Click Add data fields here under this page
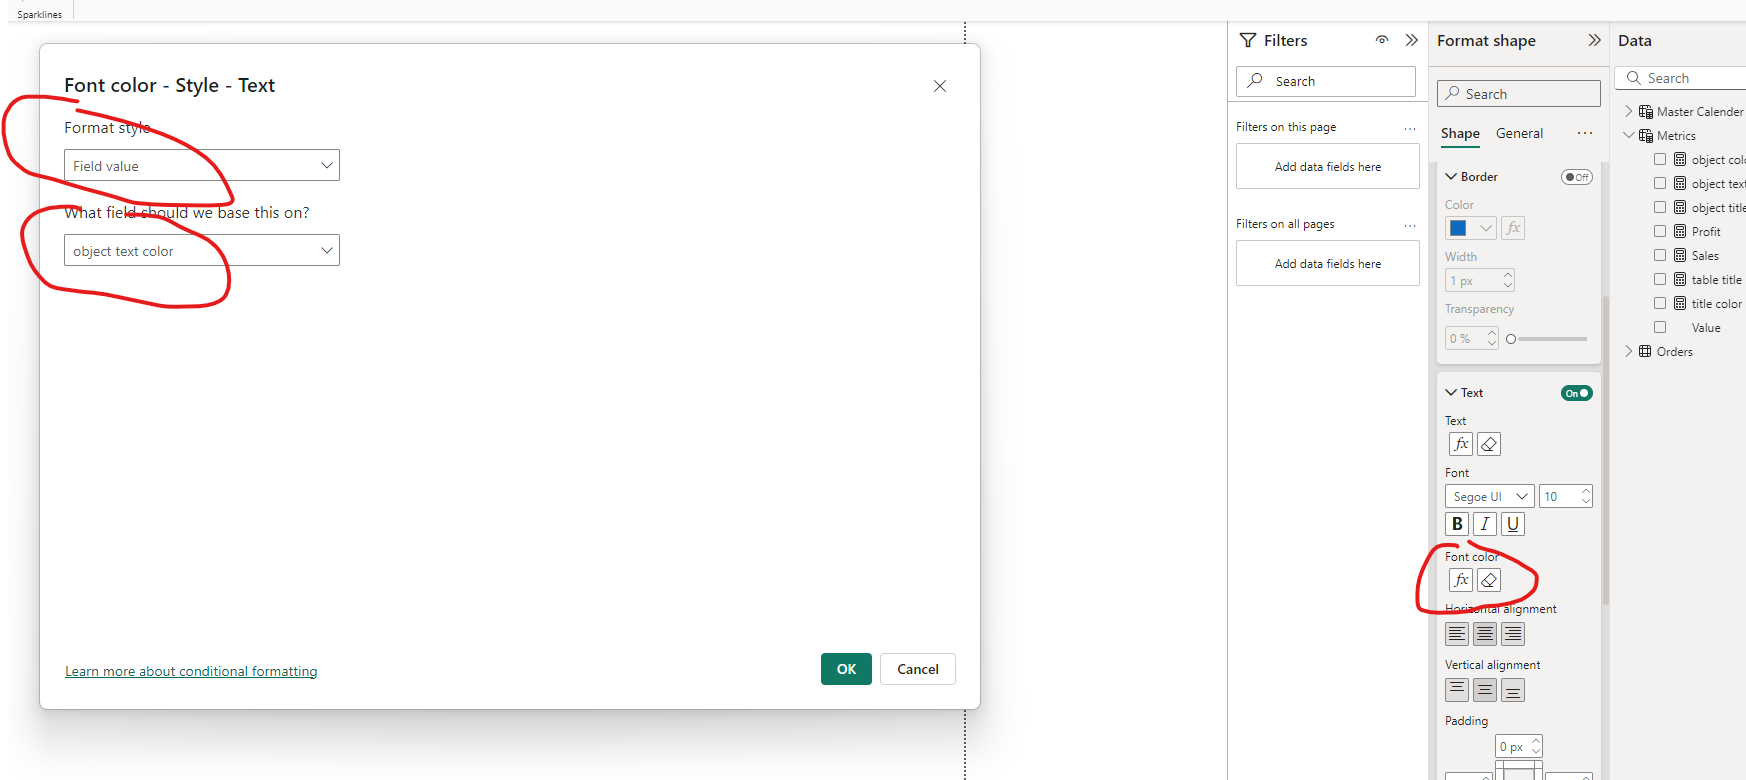1746x780 pixels. (1328, 166)
